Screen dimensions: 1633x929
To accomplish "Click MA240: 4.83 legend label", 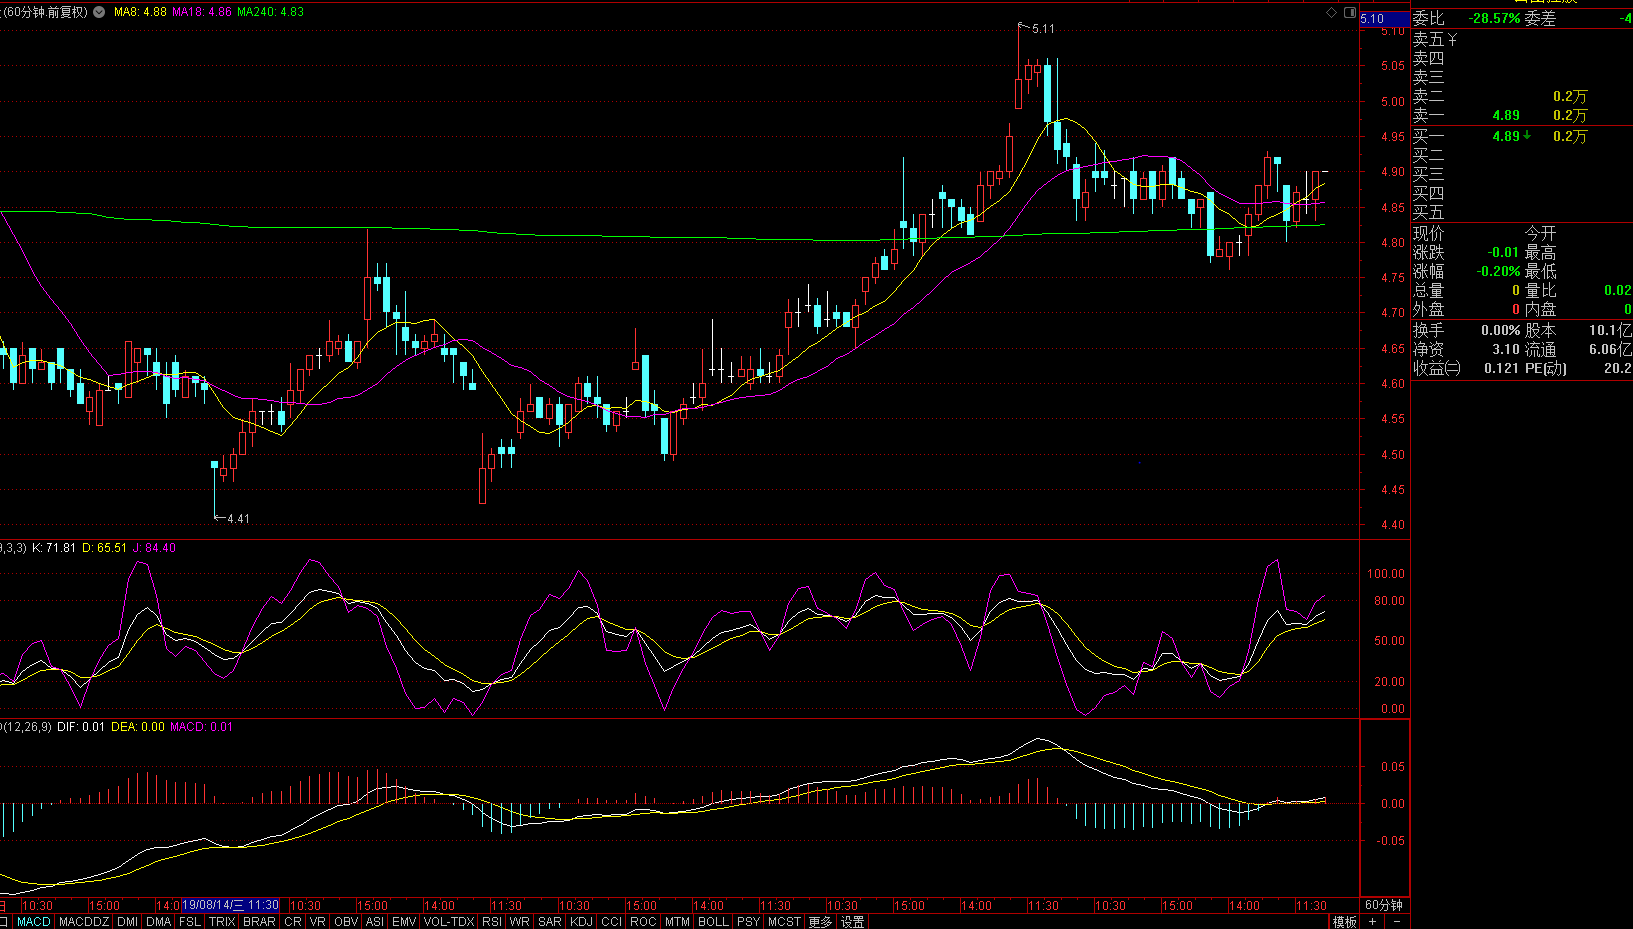I will (270, 12).
